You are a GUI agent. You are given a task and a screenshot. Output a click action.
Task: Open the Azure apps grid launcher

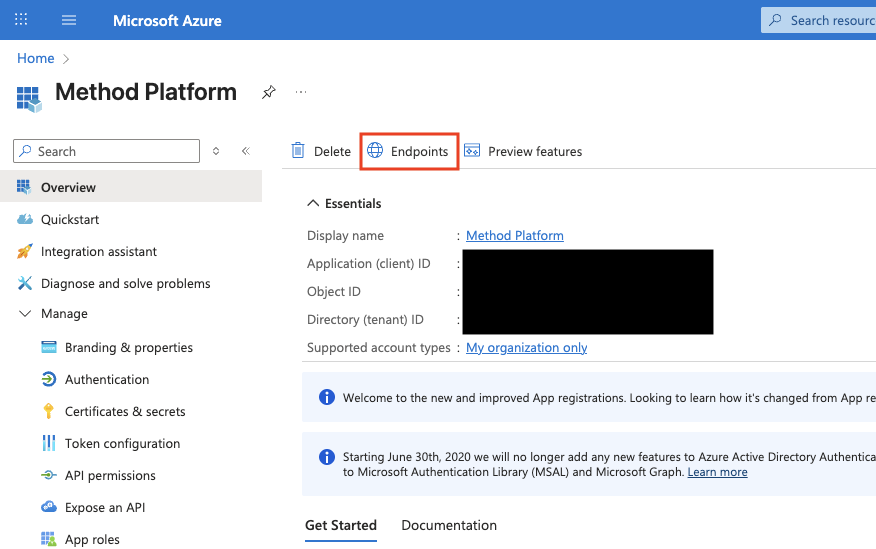(21, 20)
